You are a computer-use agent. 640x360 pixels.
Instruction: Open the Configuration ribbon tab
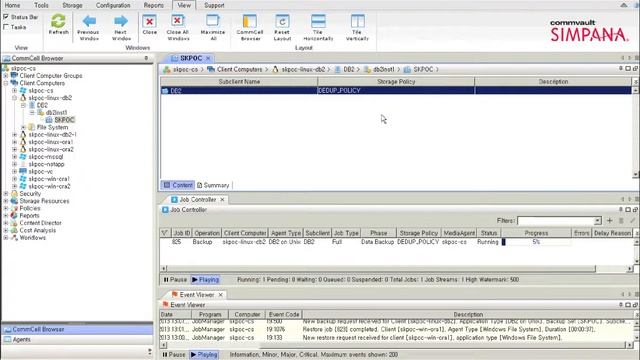pos(113,5)
